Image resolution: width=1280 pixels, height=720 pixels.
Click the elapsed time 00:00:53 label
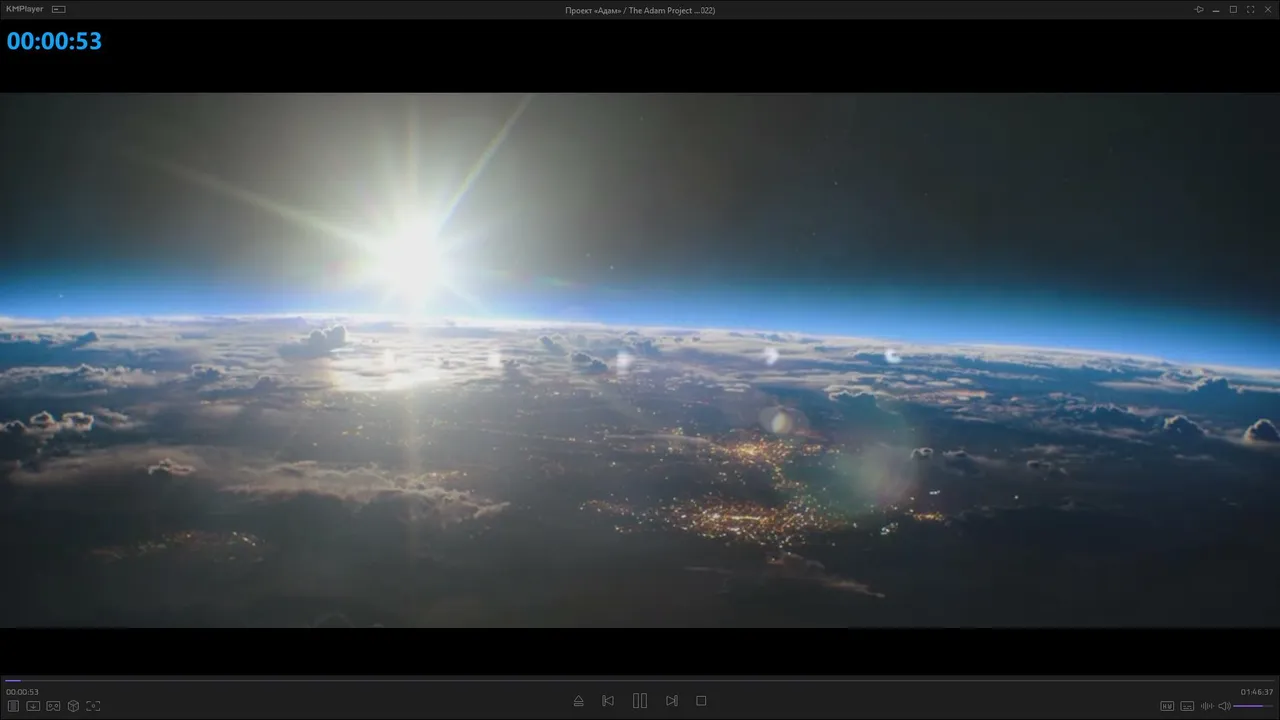pyautogui.click(x=22, y=692)
